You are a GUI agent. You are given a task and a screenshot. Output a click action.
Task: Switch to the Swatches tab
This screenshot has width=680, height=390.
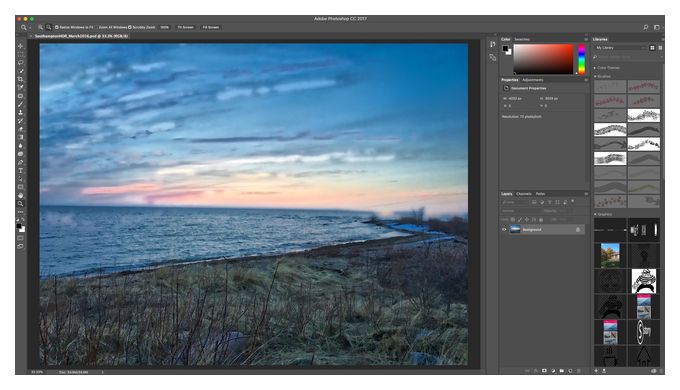[x=522, y=39]
